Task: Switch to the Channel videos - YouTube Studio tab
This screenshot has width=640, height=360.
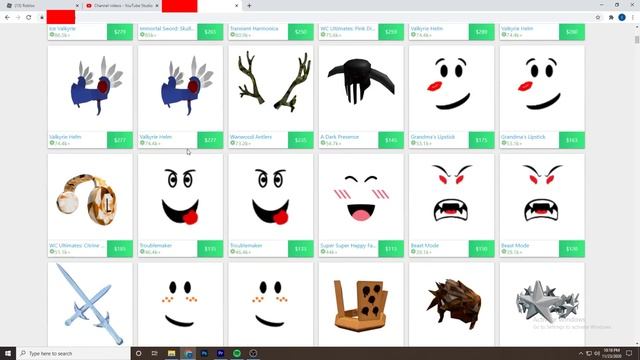Action: tap(122, 6)
